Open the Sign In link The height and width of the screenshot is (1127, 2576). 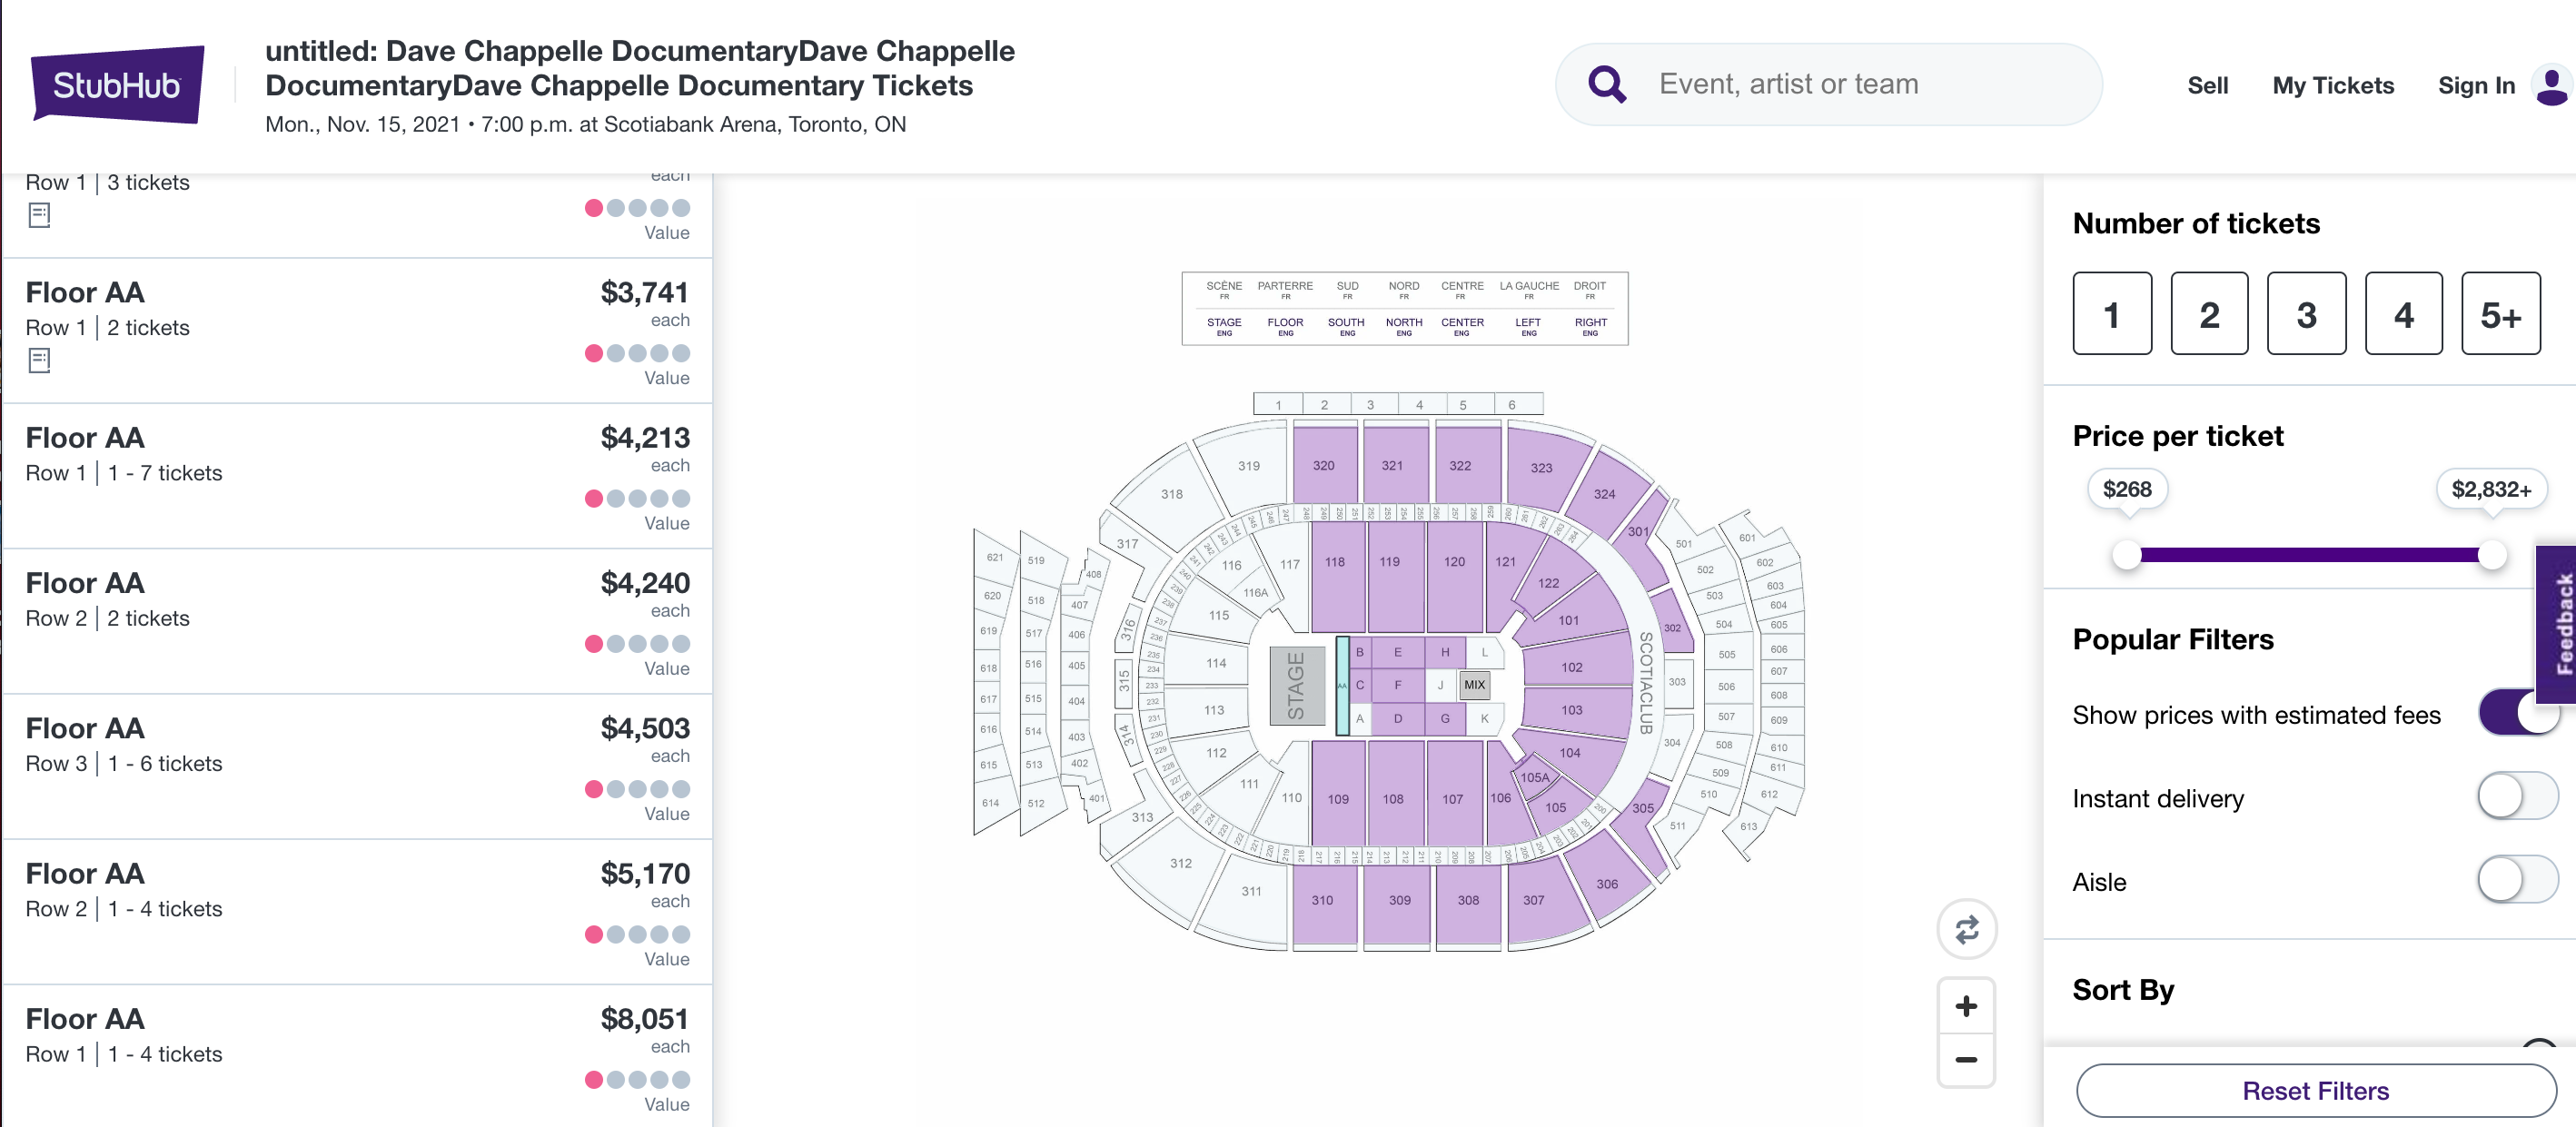pos(2476,86)
